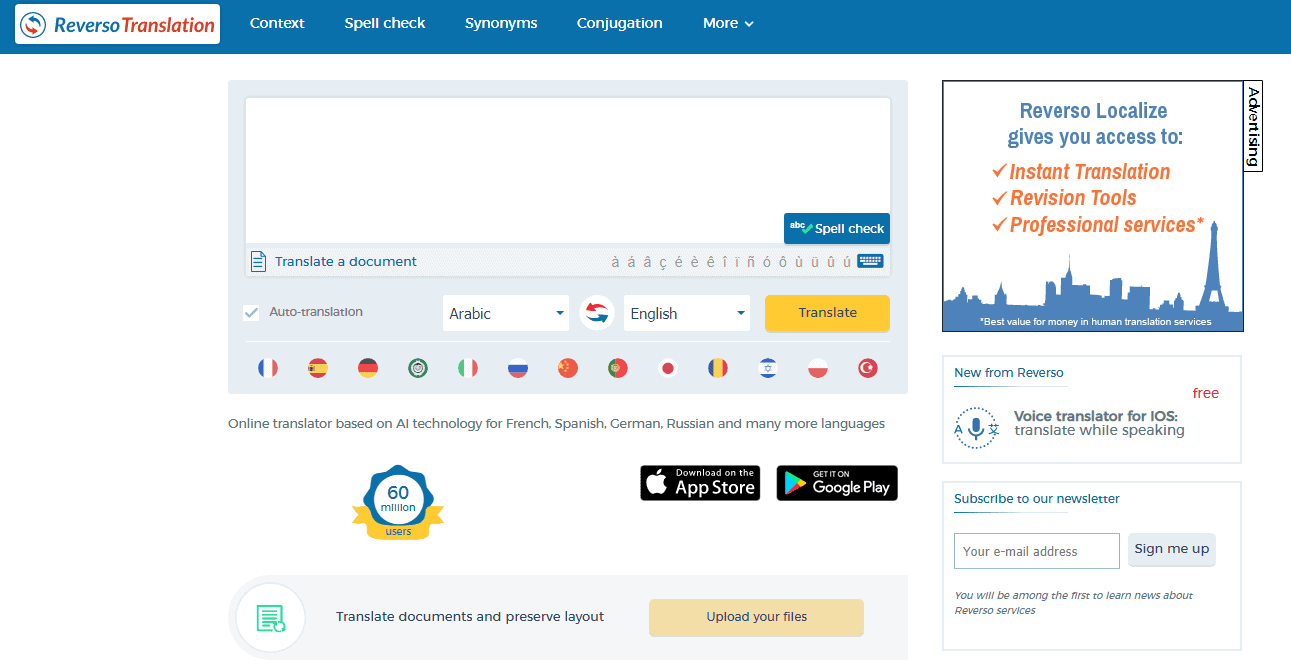Focus the e-mail address newsletter field
The height and width of the screenshot is (668, 1291).
tap(1036, 551)
